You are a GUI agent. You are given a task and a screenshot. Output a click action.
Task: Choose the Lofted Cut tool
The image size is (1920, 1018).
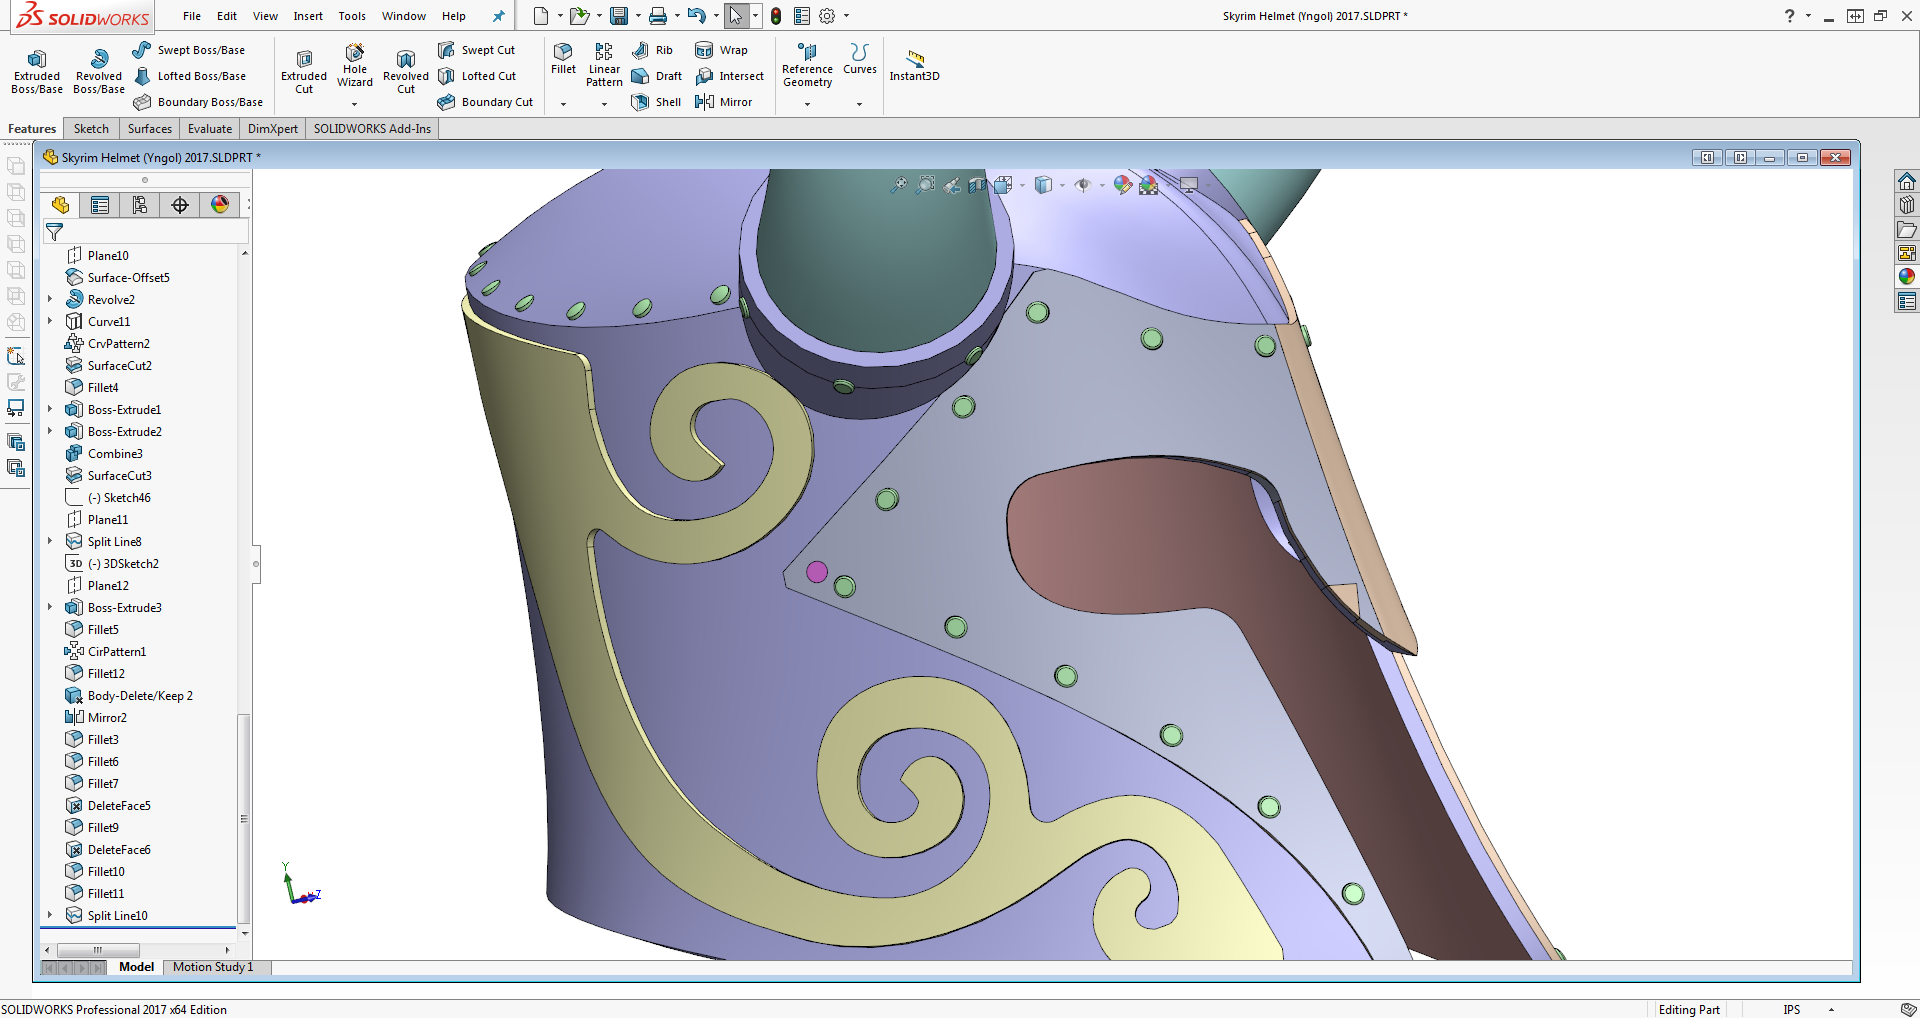[477, 76]
